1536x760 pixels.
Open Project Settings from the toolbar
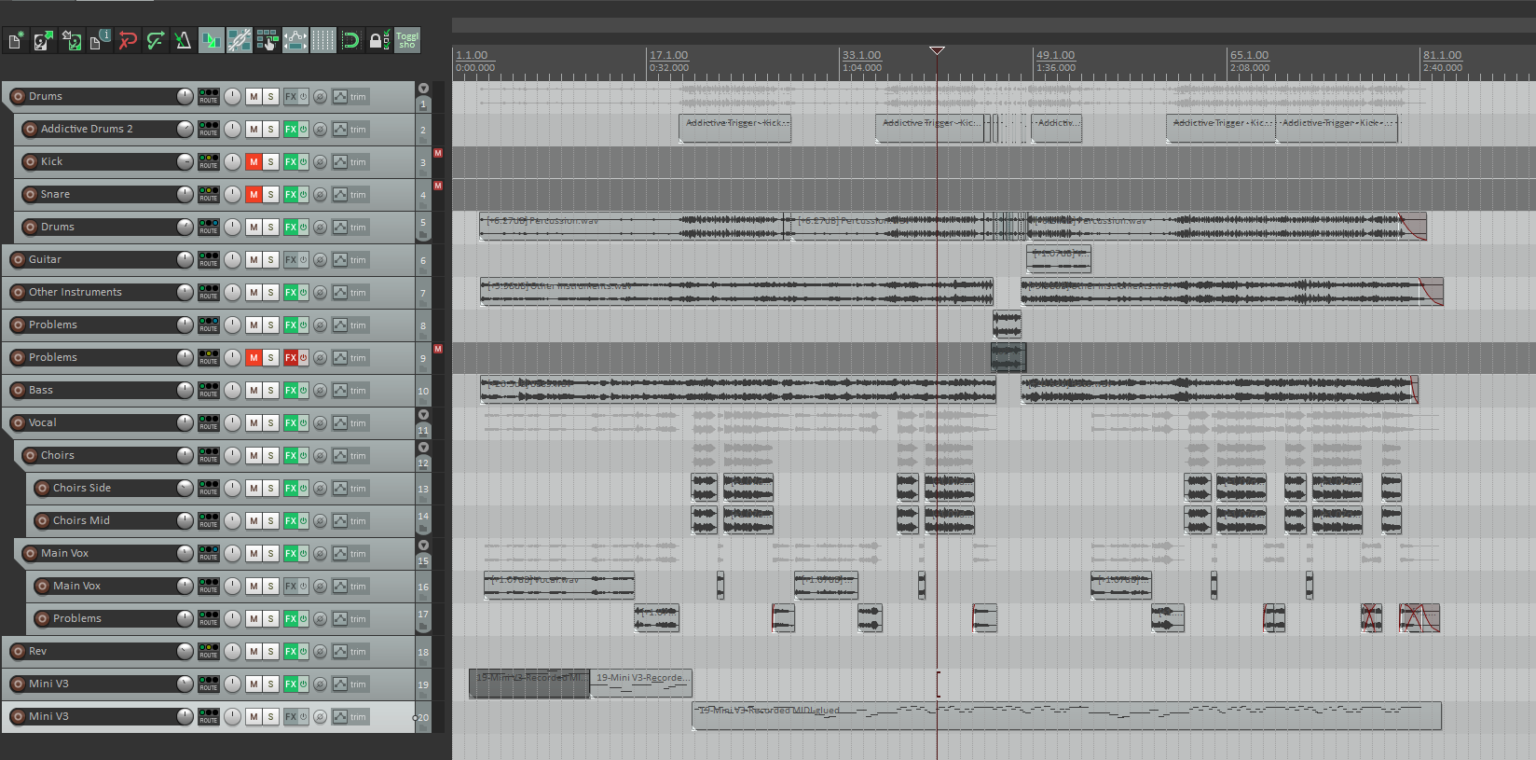(x=99, y=41)
